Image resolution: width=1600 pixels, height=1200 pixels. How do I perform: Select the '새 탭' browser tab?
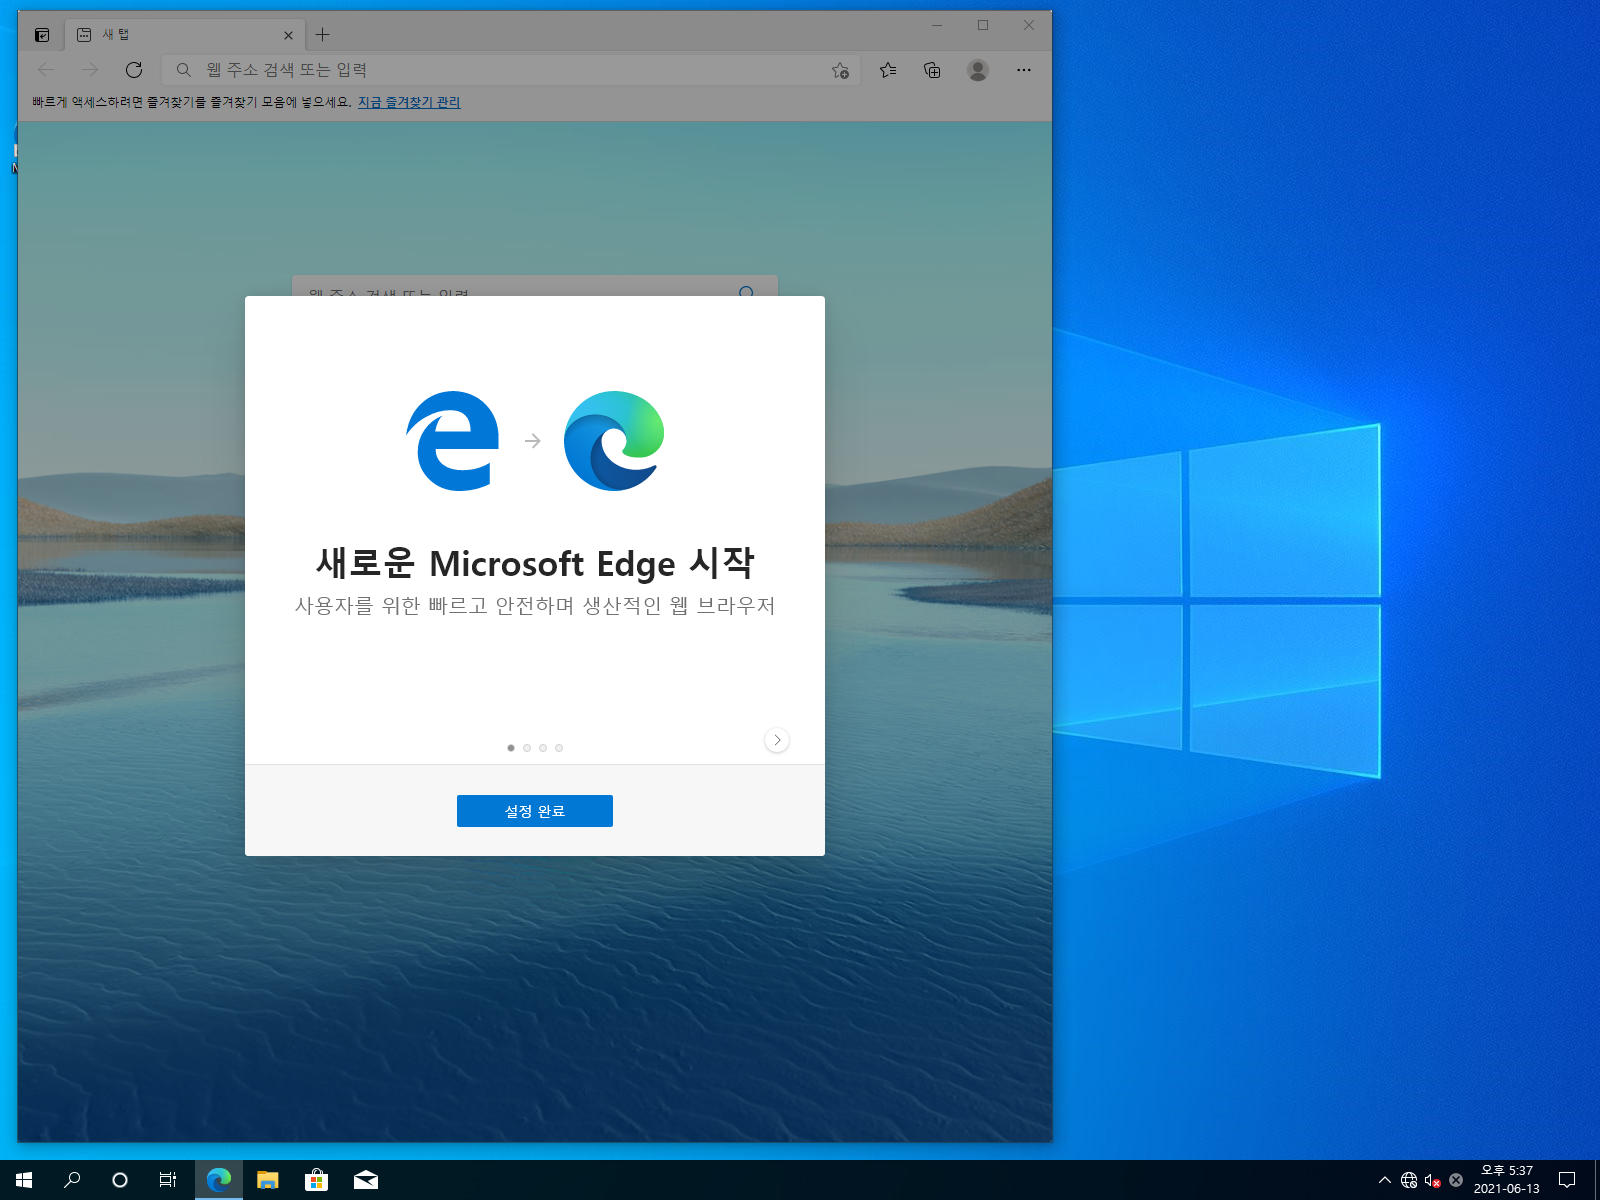click(185, 35)
